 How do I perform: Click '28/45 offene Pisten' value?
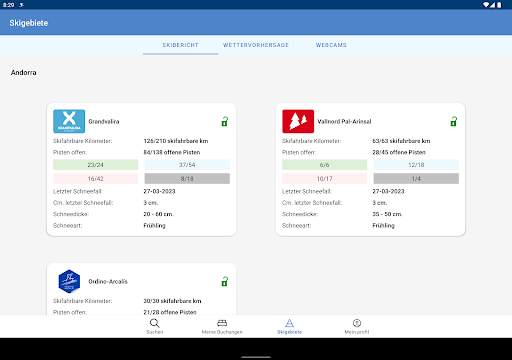point(399,152)
